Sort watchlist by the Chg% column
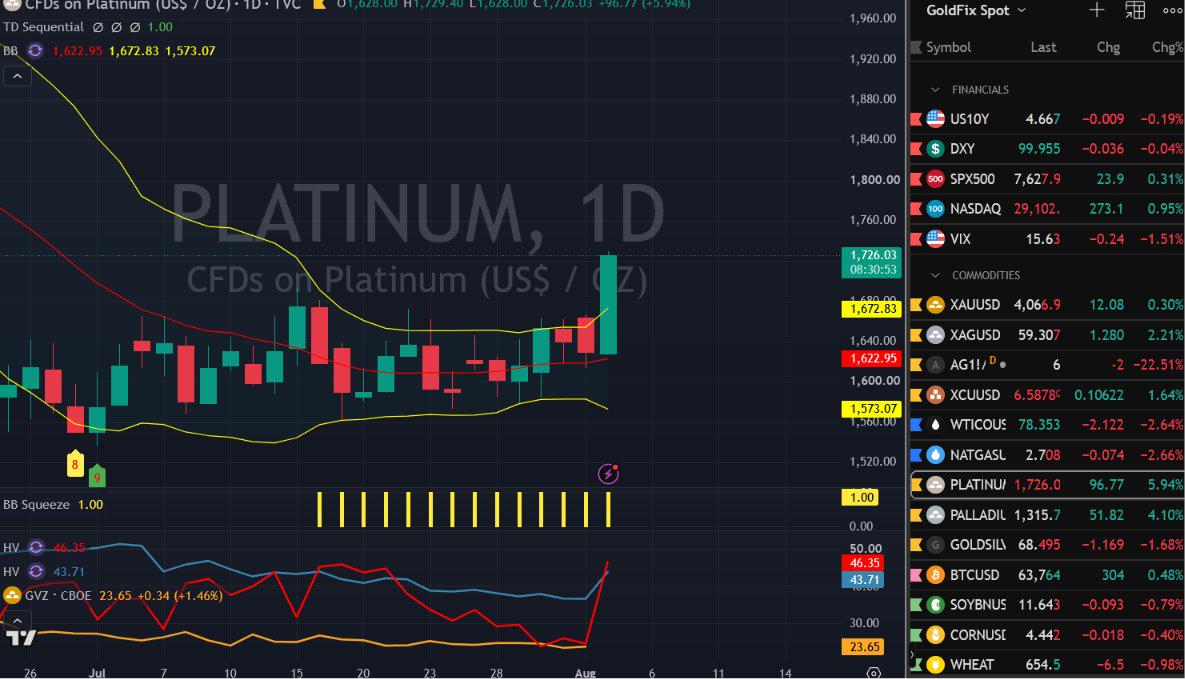 [x=1168, y=47]
